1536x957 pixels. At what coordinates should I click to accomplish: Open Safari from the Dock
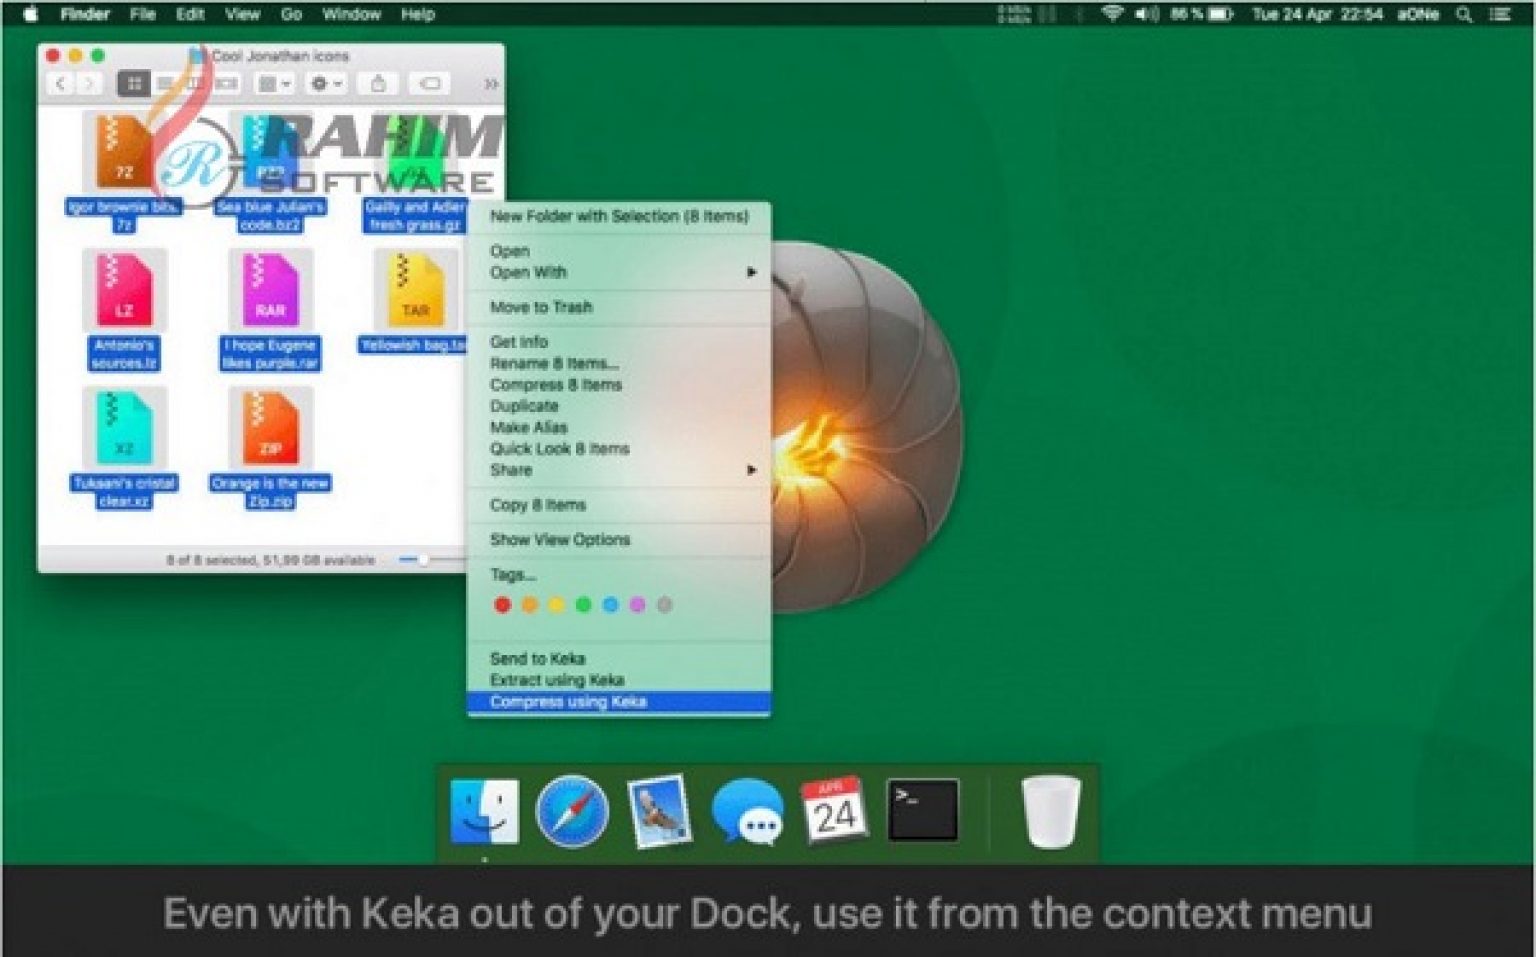point(572,812)
